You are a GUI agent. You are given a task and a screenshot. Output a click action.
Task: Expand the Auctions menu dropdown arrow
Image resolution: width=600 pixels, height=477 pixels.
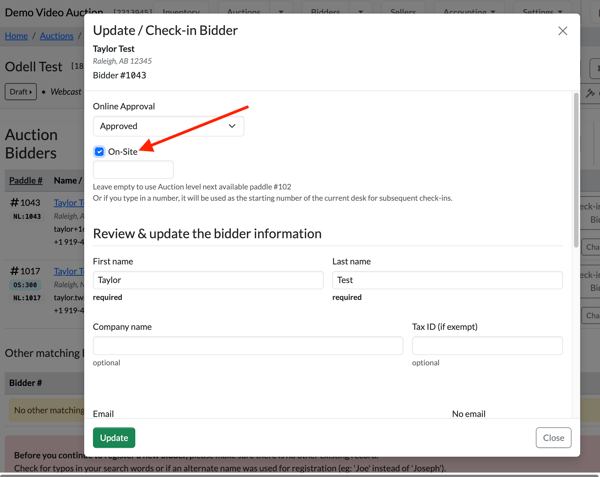point(281,11)
